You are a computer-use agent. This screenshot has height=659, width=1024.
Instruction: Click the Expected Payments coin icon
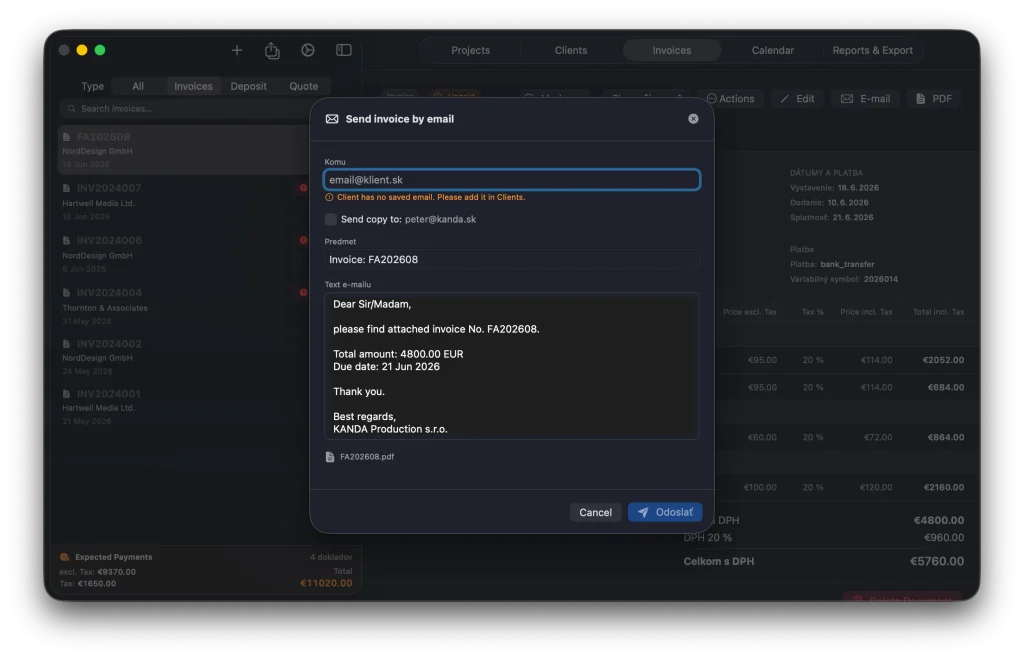[x=65, y=557]
